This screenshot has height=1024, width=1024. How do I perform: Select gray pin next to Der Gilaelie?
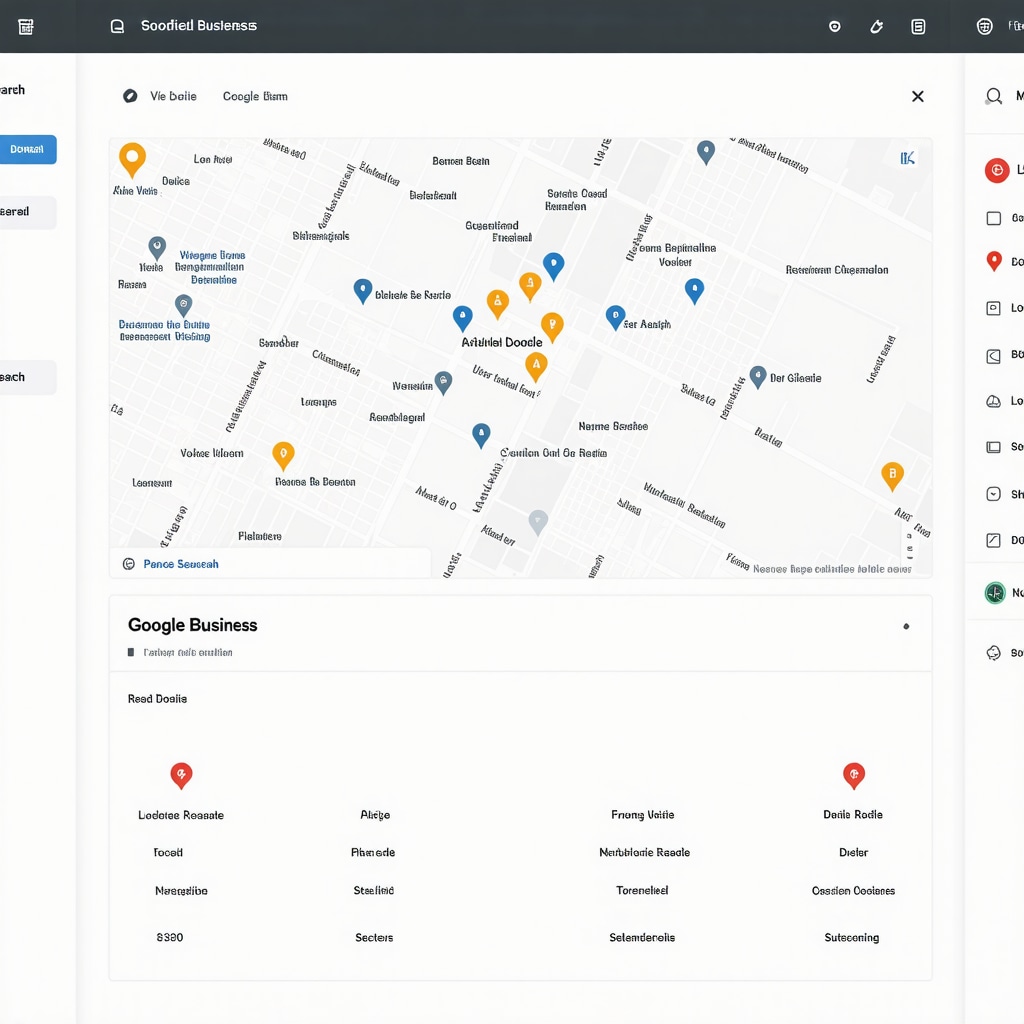pyautogui.click(x=758, y=377)
